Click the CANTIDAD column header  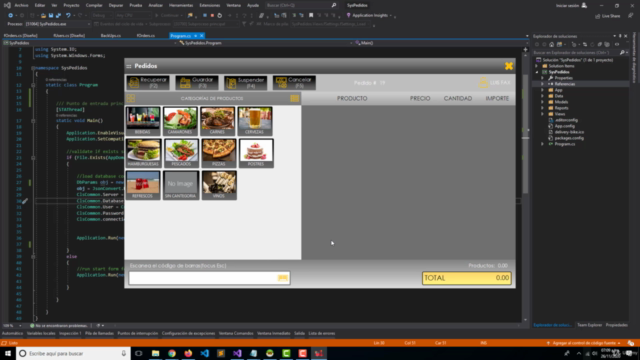click(458, 98)
